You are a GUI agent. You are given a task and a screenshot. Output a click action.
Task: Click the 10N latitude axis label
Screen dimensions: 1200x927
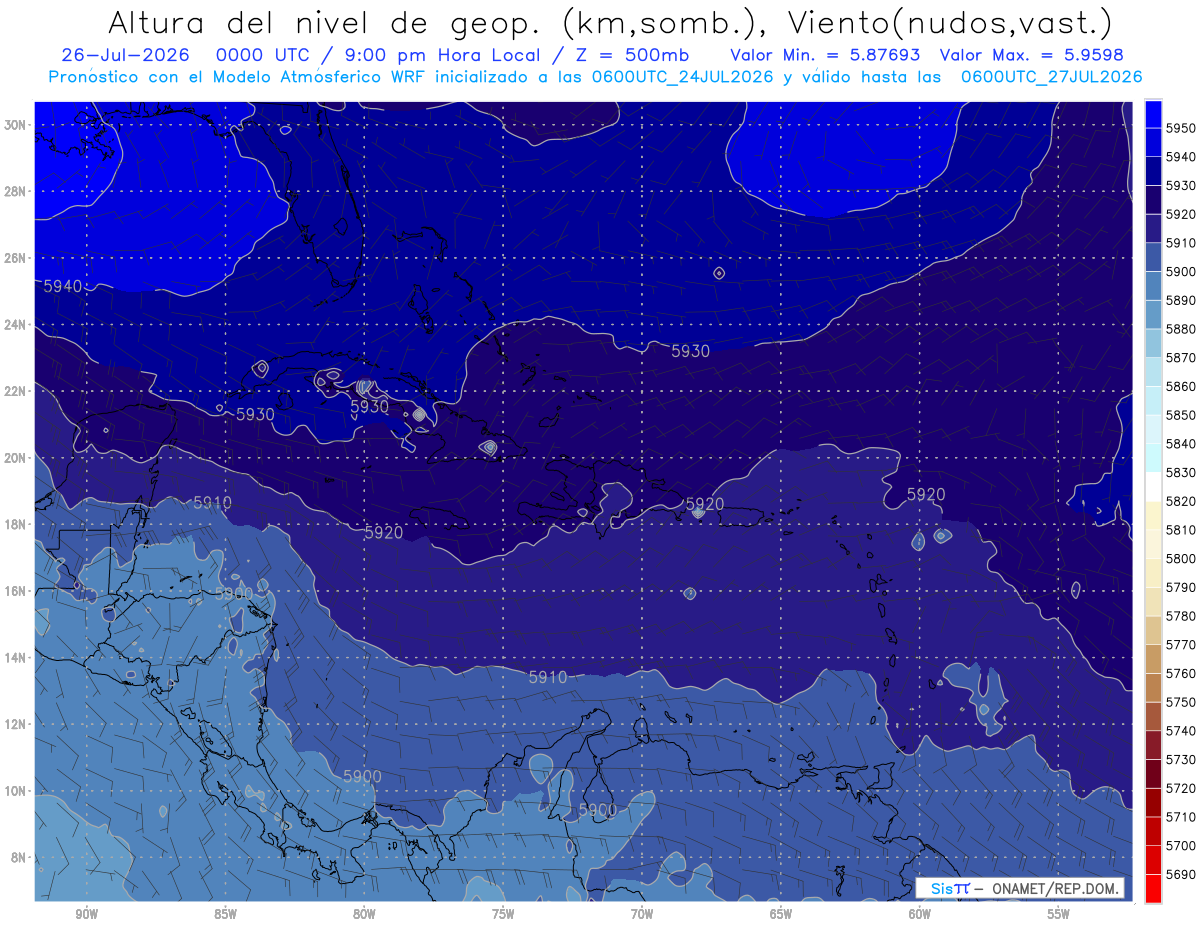tap(15, 791)
